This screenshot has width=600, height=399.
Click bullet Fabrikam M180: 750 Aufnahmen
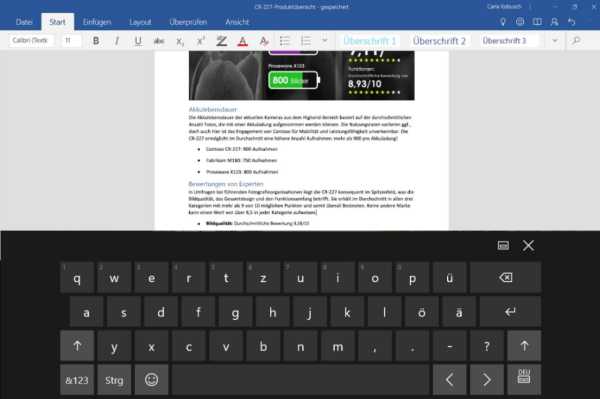tap(241, 160)
